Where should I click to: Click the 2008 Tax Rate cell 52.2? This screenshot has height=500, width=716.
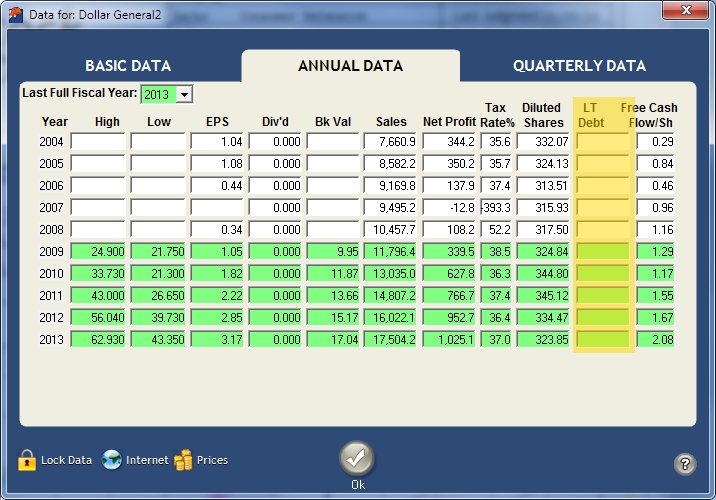pyautogui.click(x=496, y=230)
